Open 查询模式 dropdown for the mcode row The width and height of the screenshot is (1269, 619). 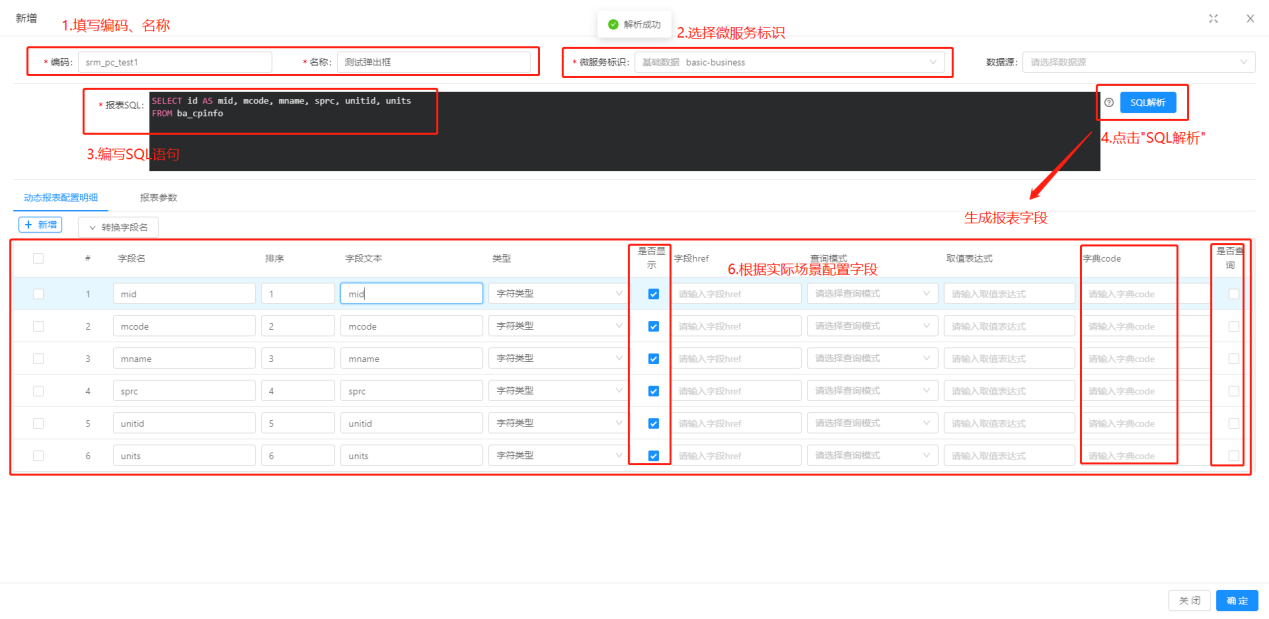873,326
